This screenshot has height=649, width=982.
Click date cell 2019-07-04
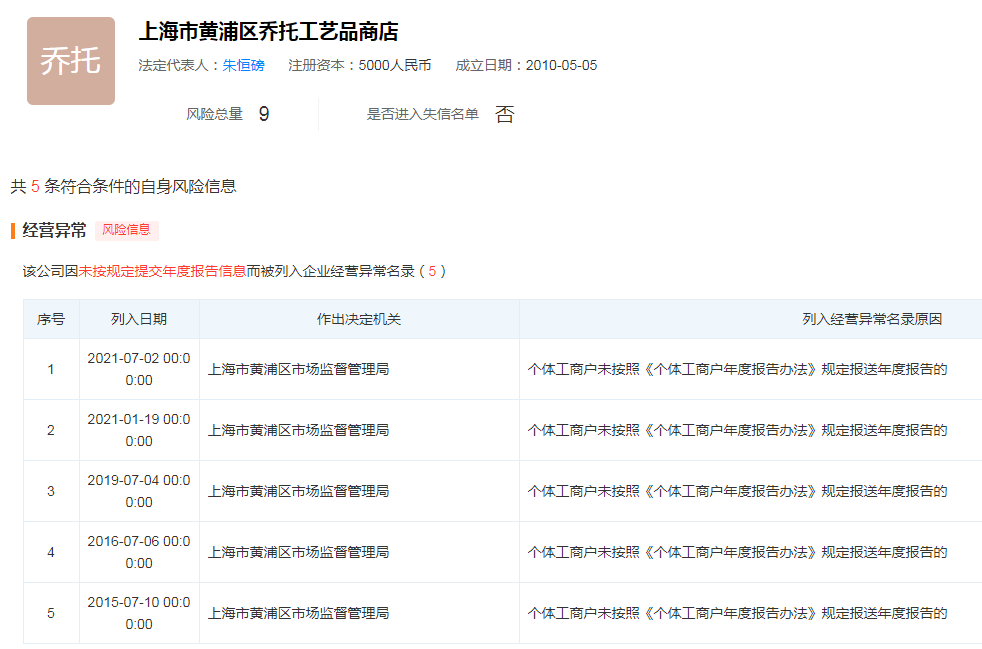point(139,491)
